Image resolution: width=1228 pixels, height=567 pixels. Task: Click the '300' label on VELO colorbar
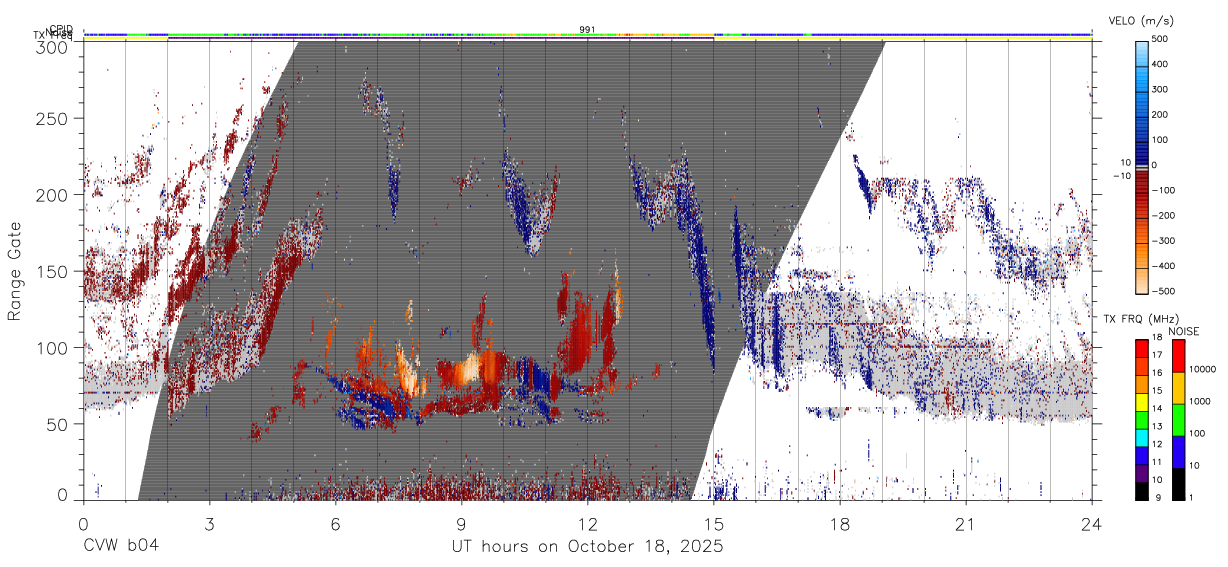click(x=1162, y=89)
